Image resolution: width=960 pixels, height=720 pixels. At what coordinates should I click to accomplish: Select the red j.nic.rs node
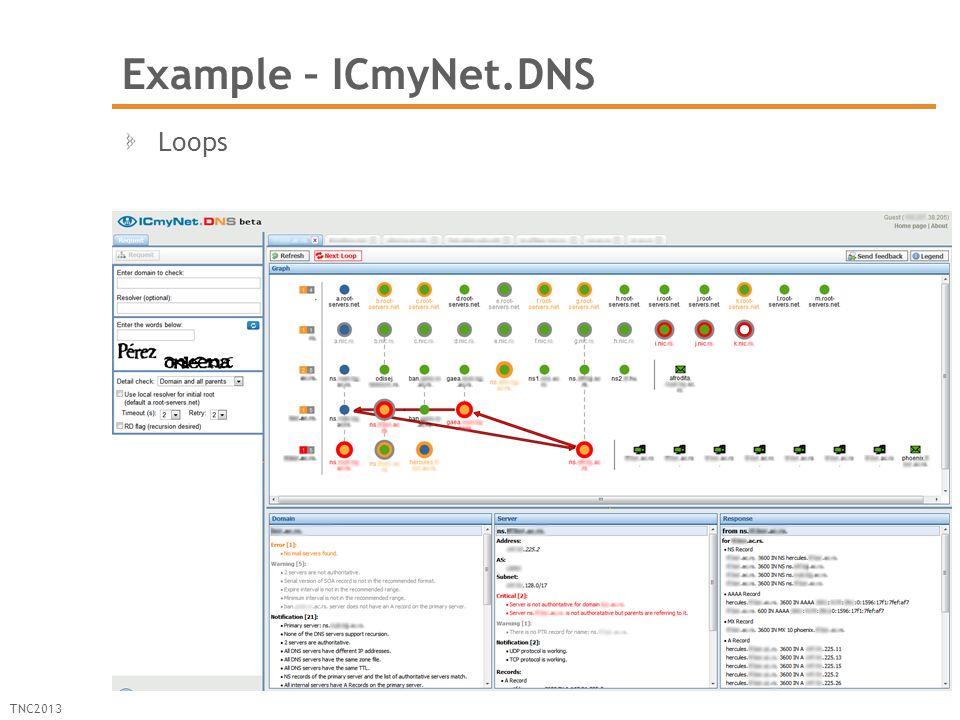coord(704,329)
